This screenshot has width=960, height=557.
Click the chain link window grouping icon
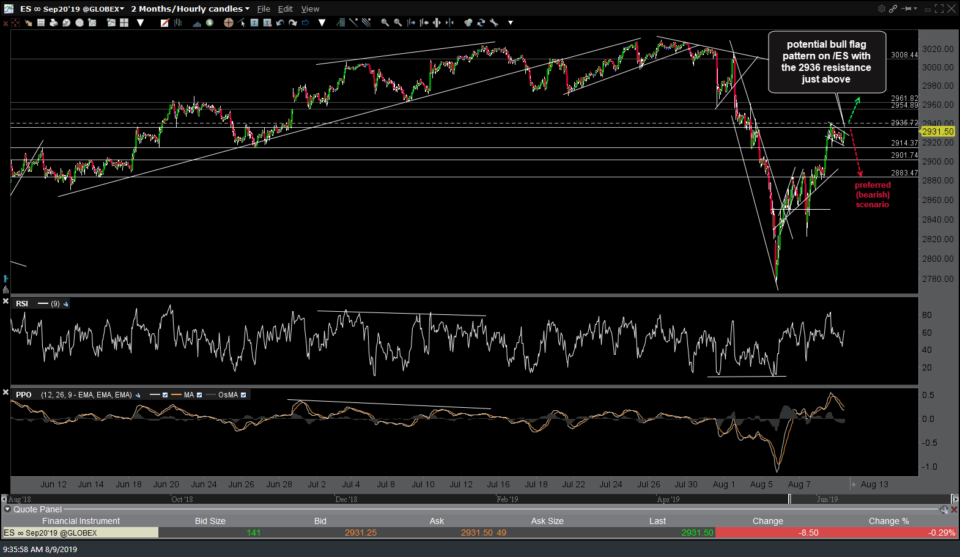(x=893, y=9)
